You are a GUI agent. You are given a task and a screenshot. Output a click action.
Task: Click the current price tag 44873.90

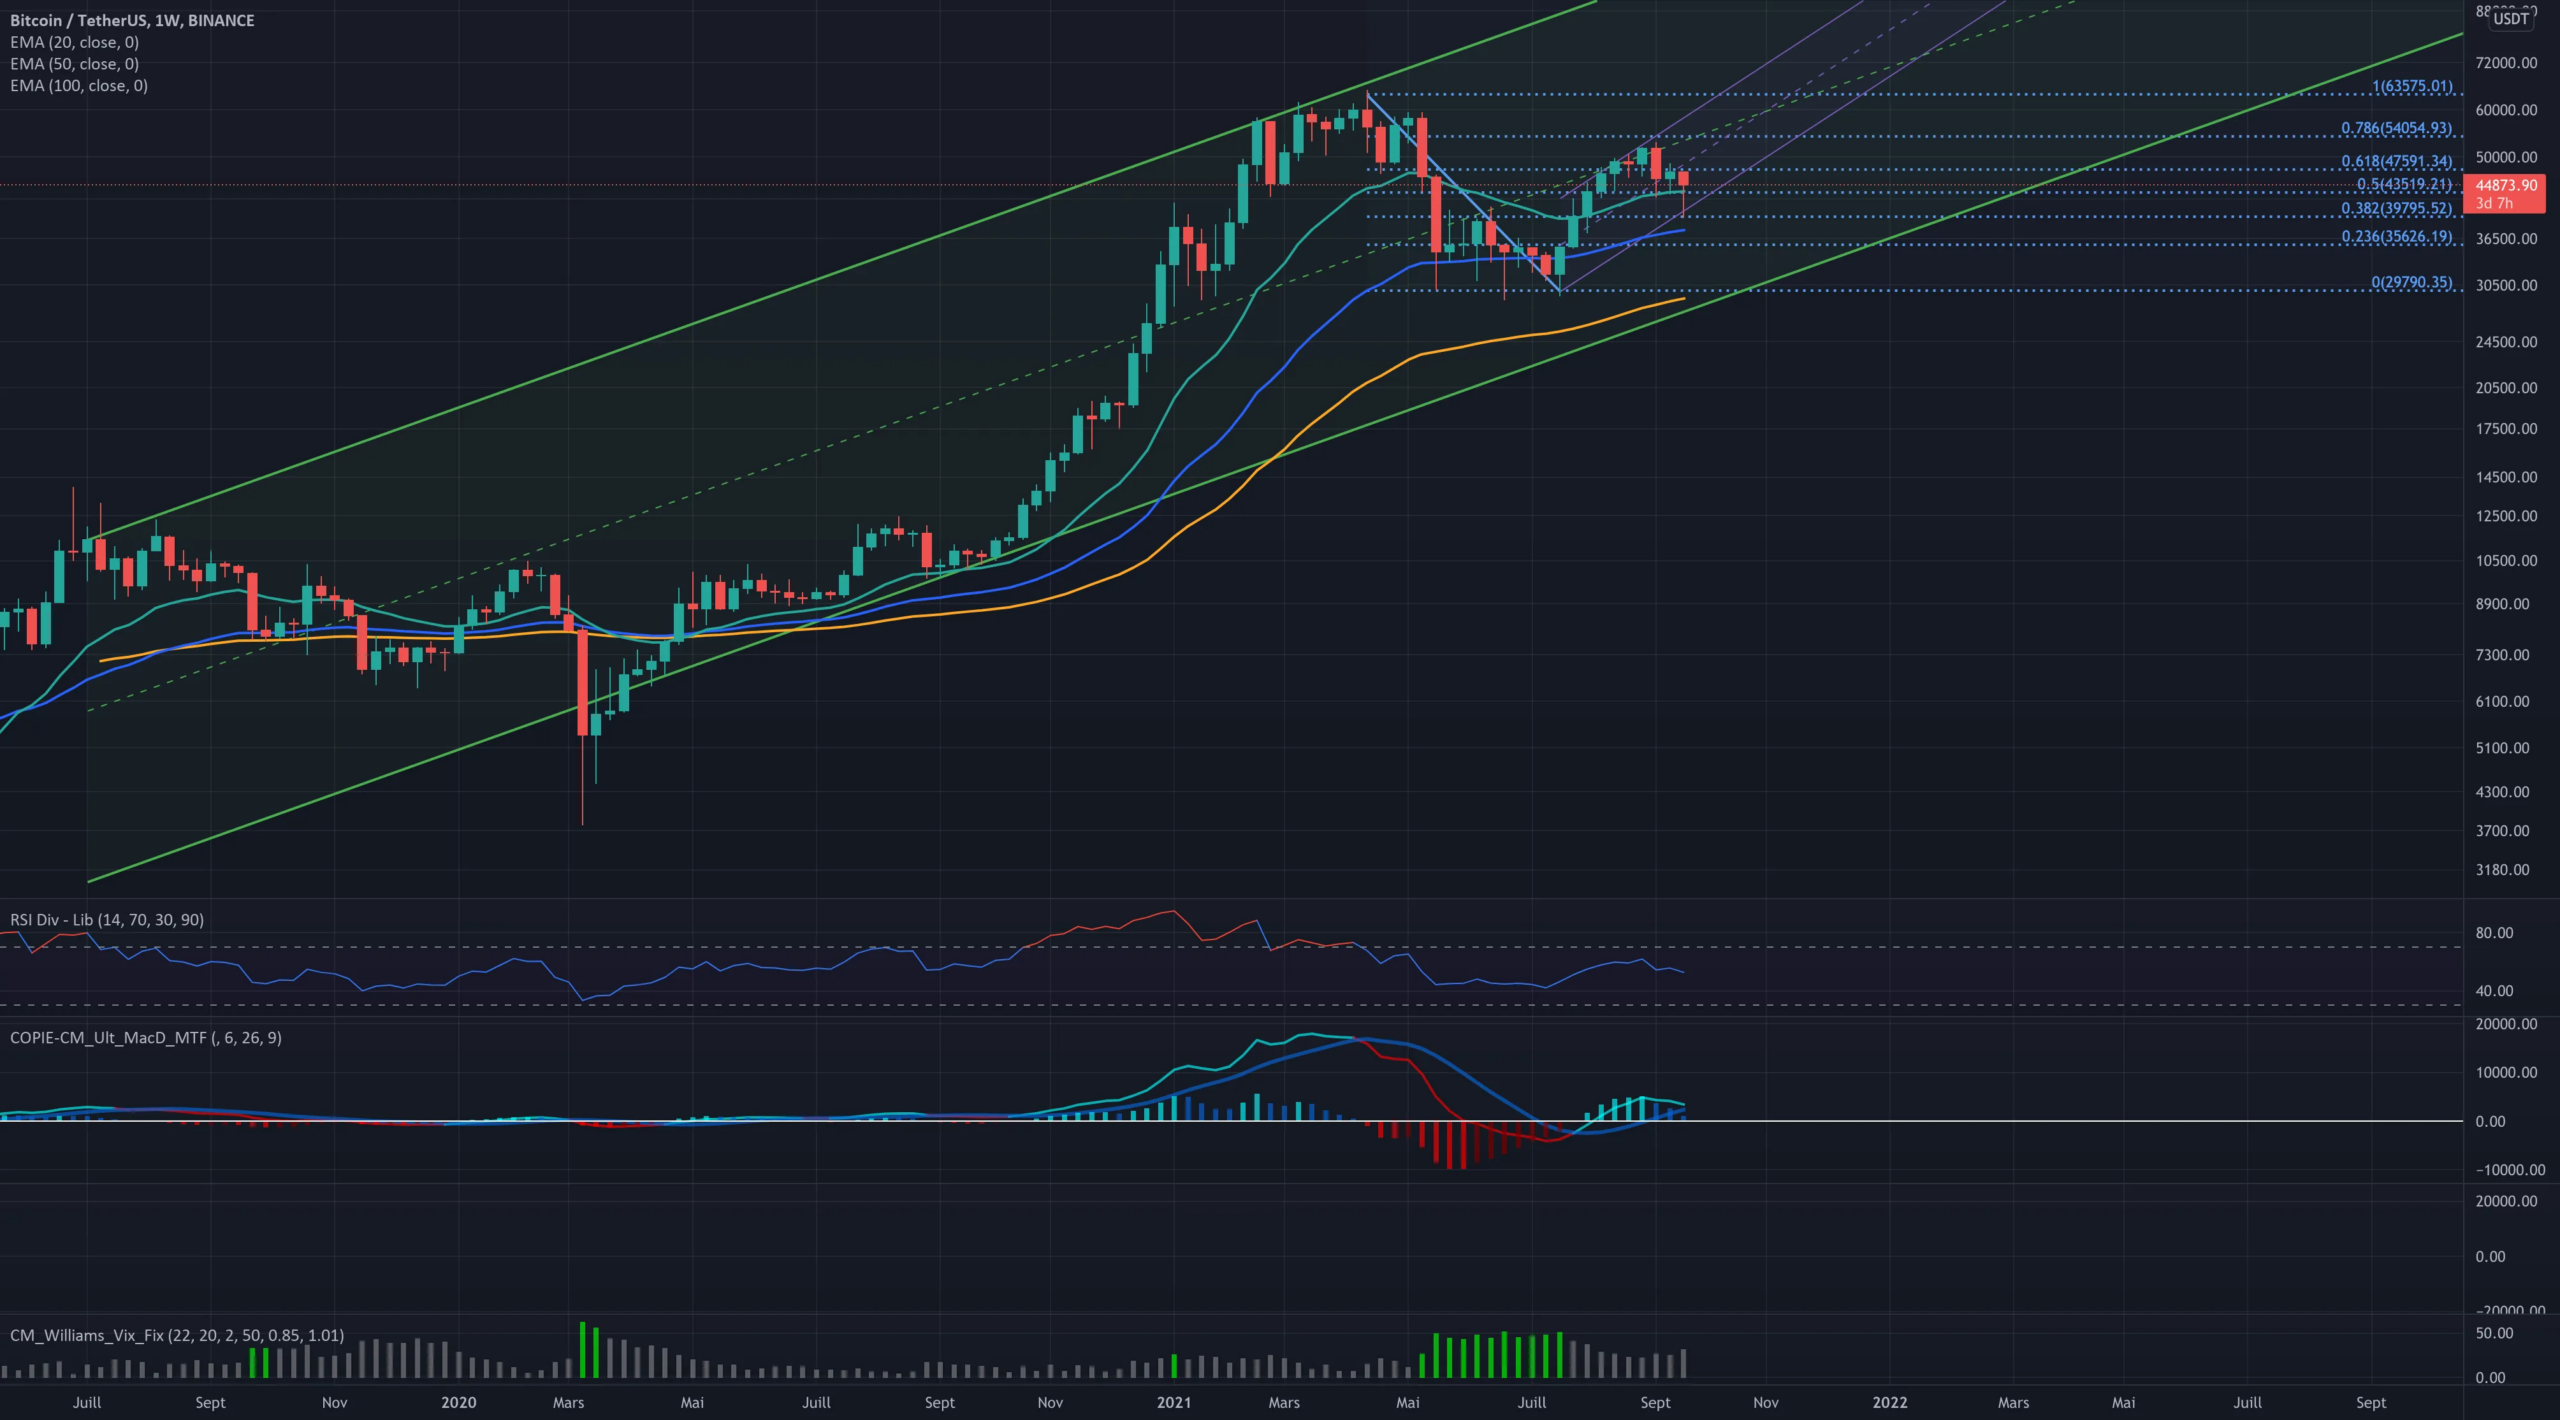point(2505,193)
